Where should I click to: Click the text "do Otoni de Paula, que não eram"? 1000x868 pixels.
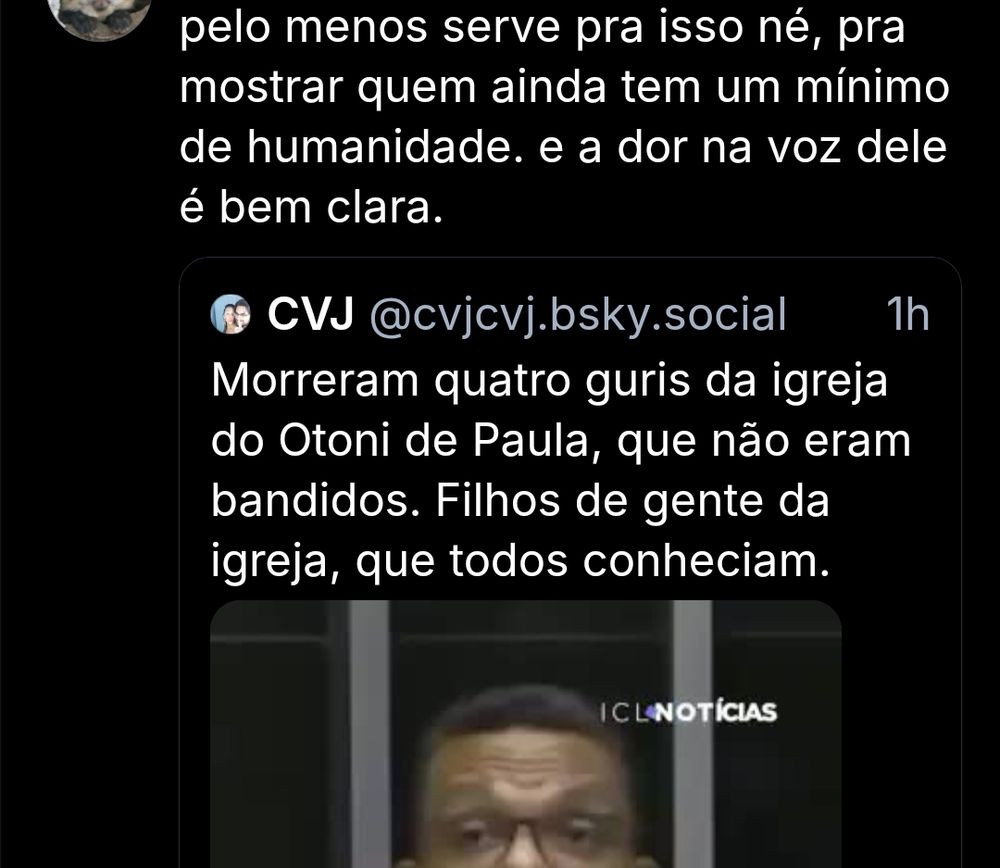(561, 441)
